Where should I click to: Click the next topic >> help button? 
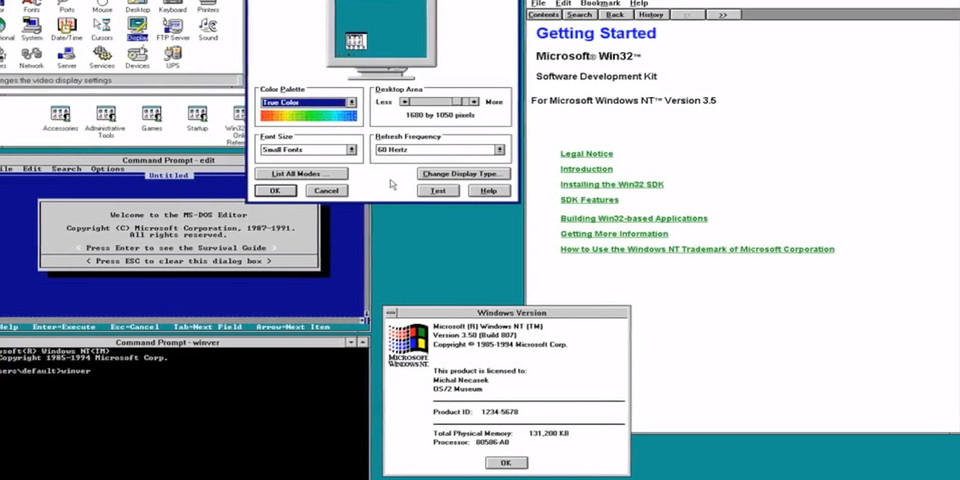pos(723,15)
